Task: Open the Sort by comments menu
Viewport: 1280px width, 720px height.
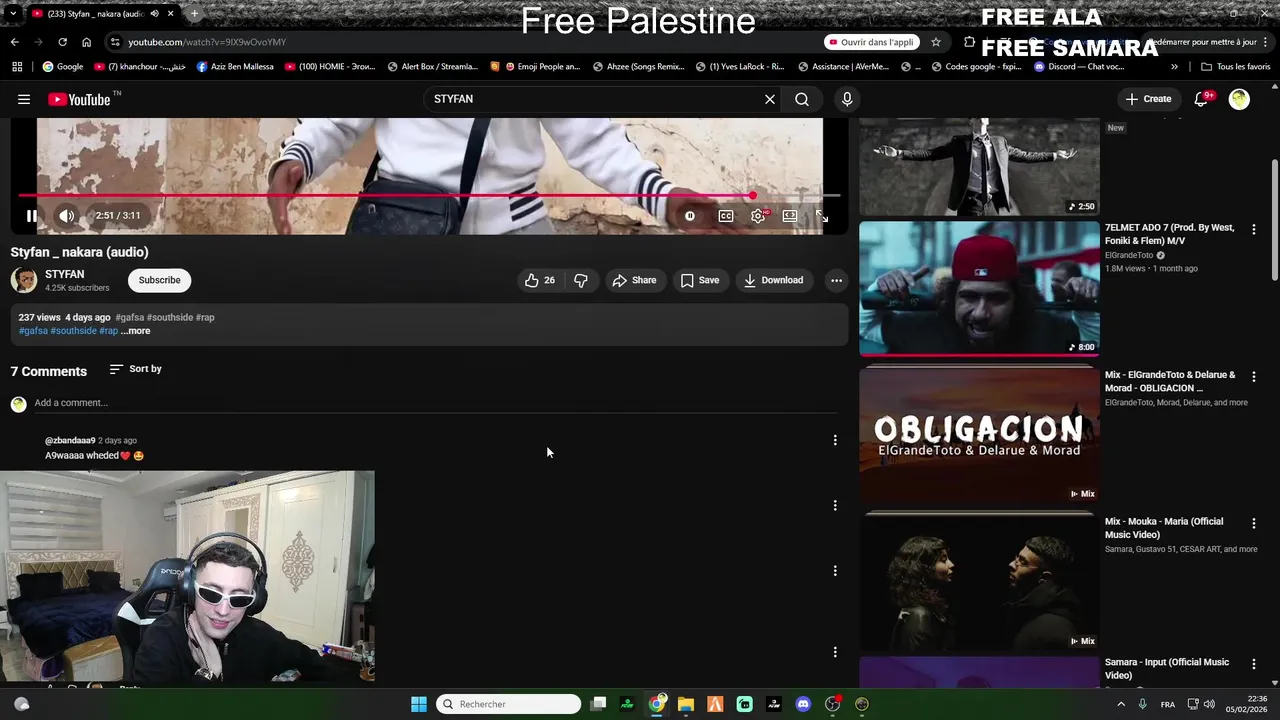Action: click(136, 369)
